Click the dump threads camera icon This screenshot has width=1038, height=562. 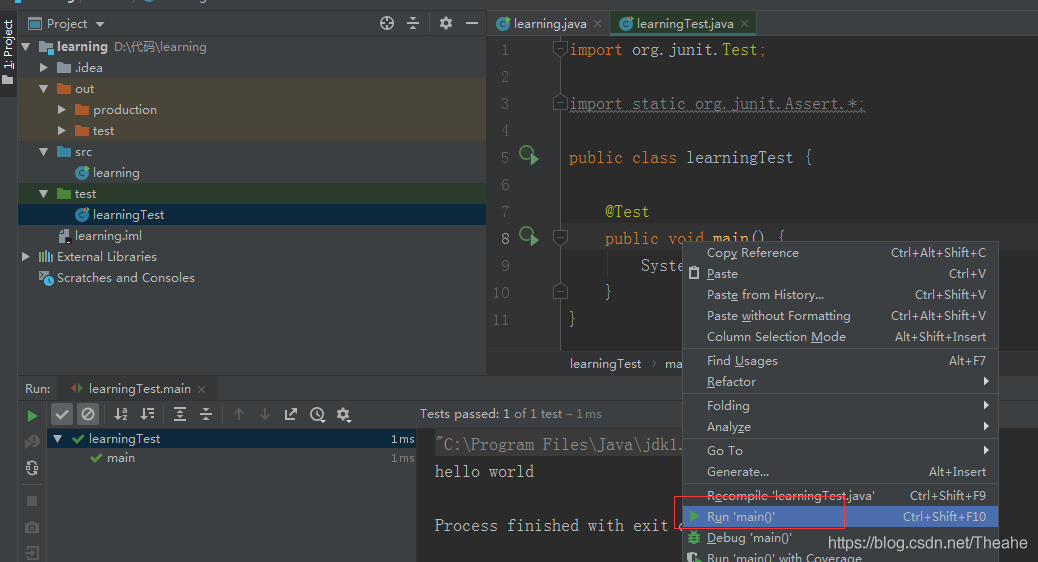[32, 528]
